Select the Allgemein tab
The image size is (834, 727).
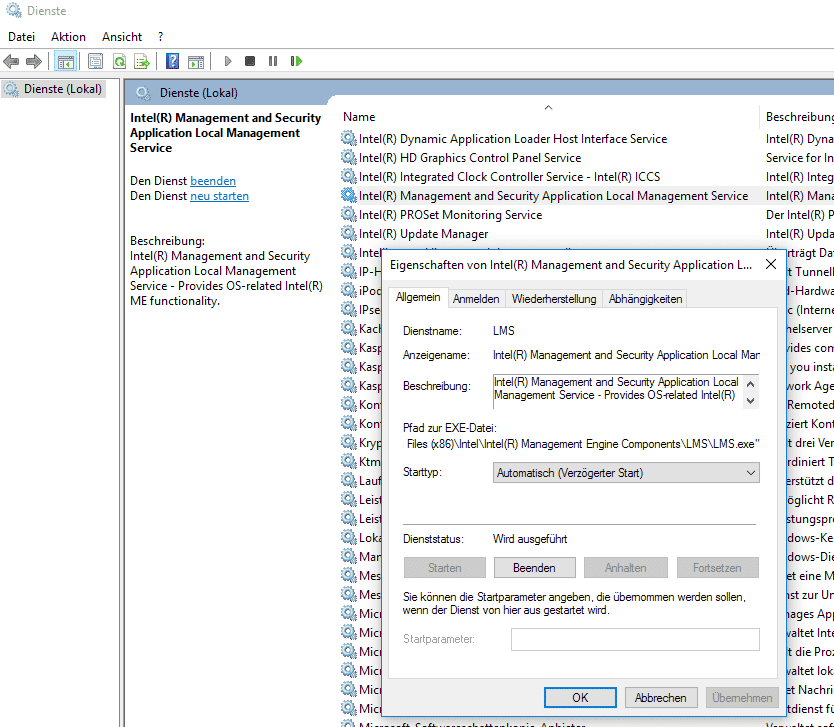418,297
